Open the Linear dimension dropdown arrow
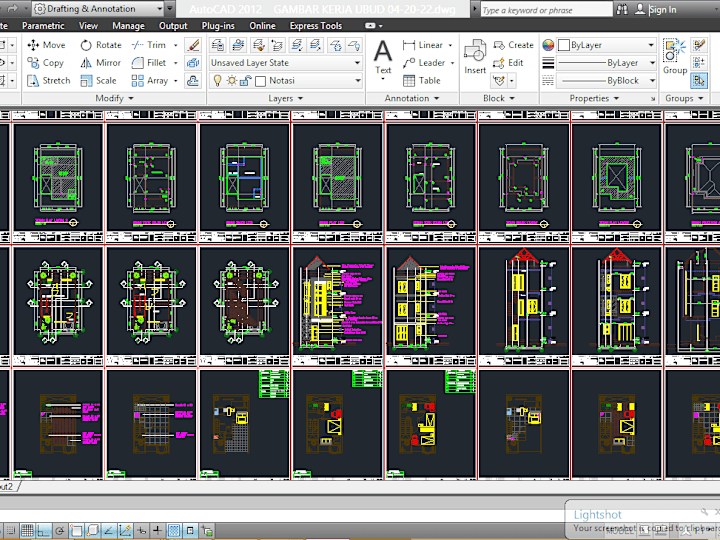 click(x=450, y=45)
